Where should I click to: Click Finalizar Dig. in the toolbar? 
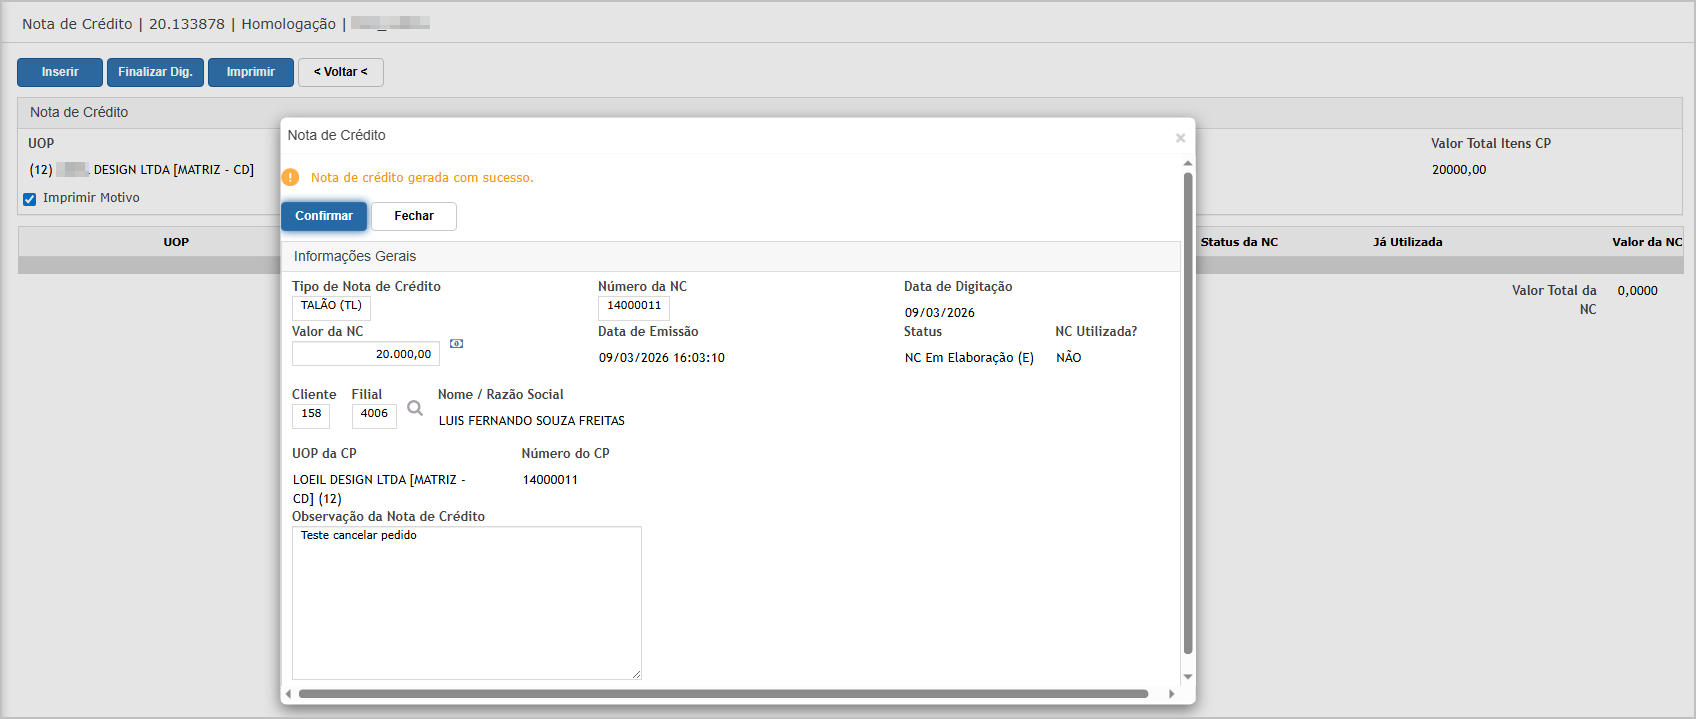[x=155, y=72]
